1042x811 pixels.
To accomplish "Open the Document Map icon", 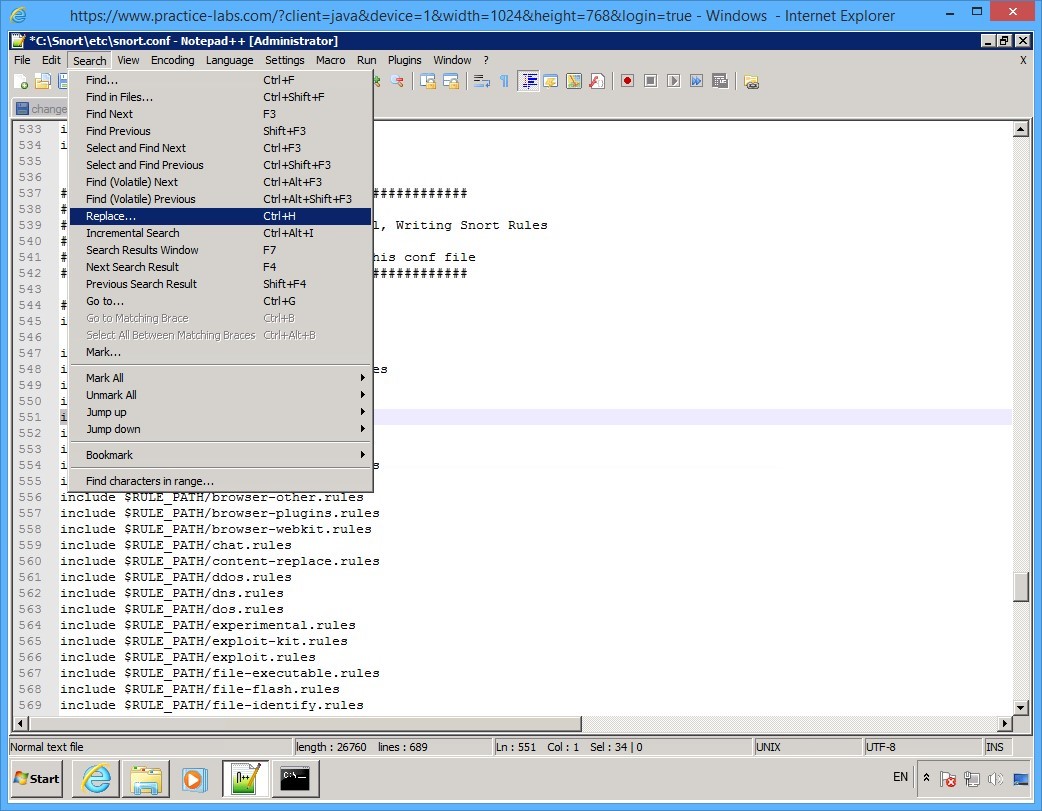I will click(575, 81).
